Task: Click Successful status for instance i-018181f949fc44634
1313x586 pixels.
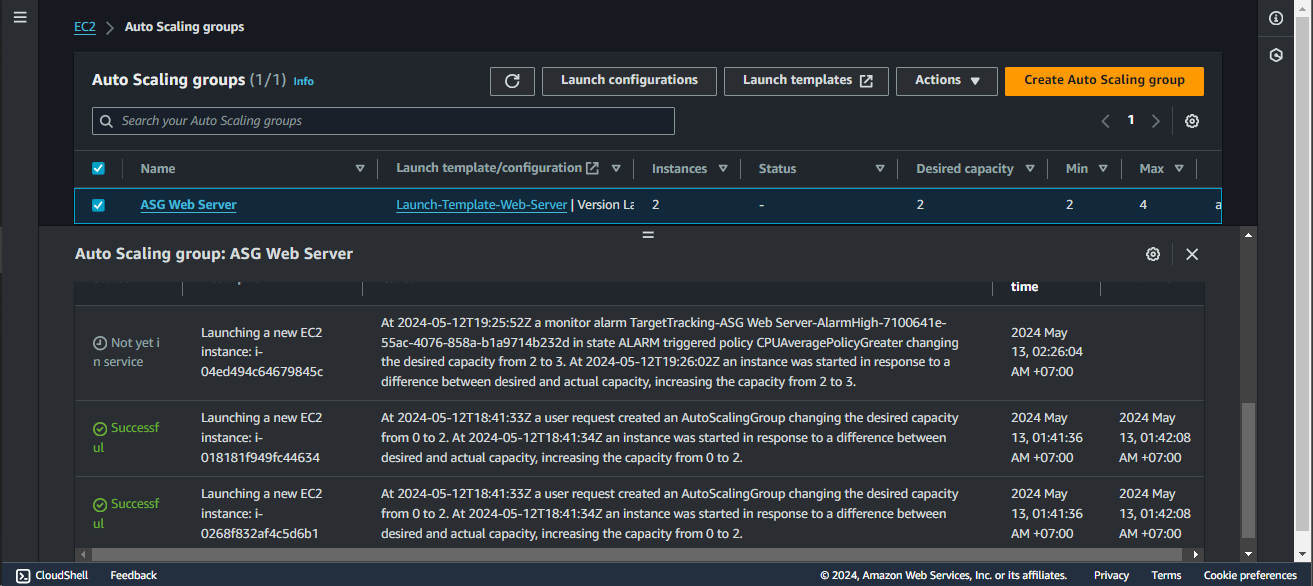Action: [x=126, y=438]
